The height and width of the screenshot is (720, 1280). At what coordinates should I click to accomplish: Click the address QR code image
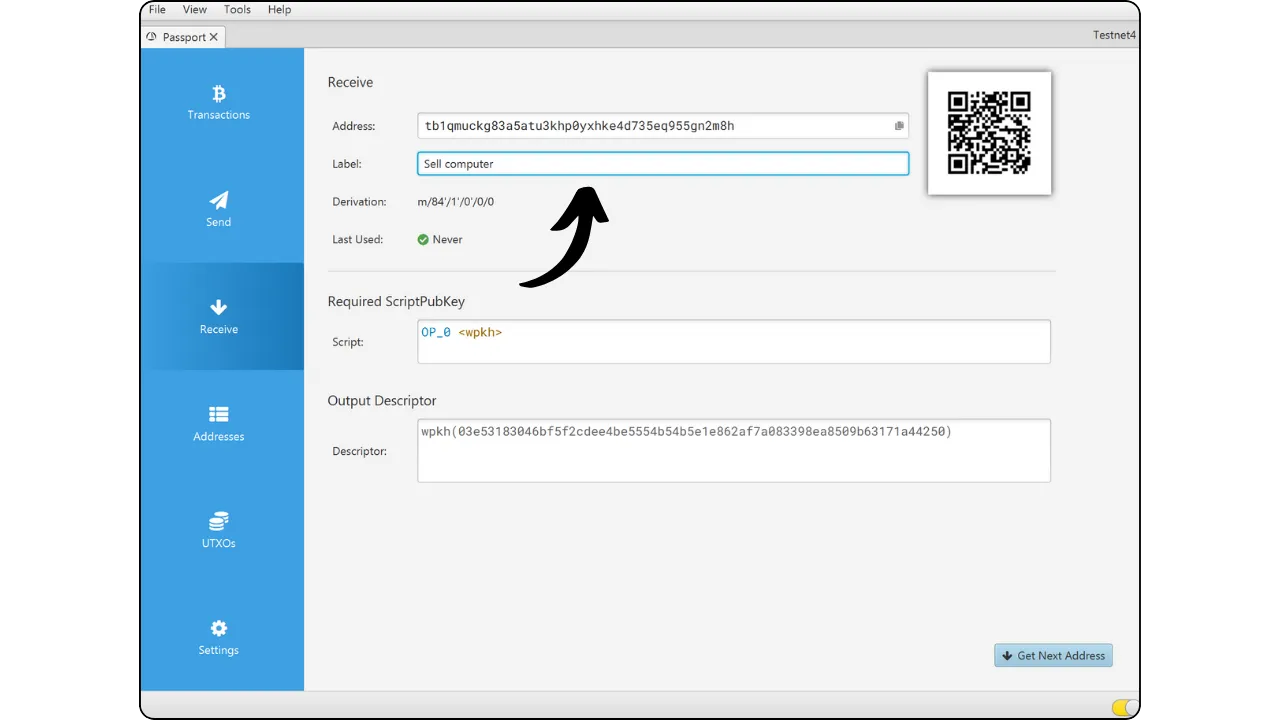pyautogui.click(x=989, y=133)
